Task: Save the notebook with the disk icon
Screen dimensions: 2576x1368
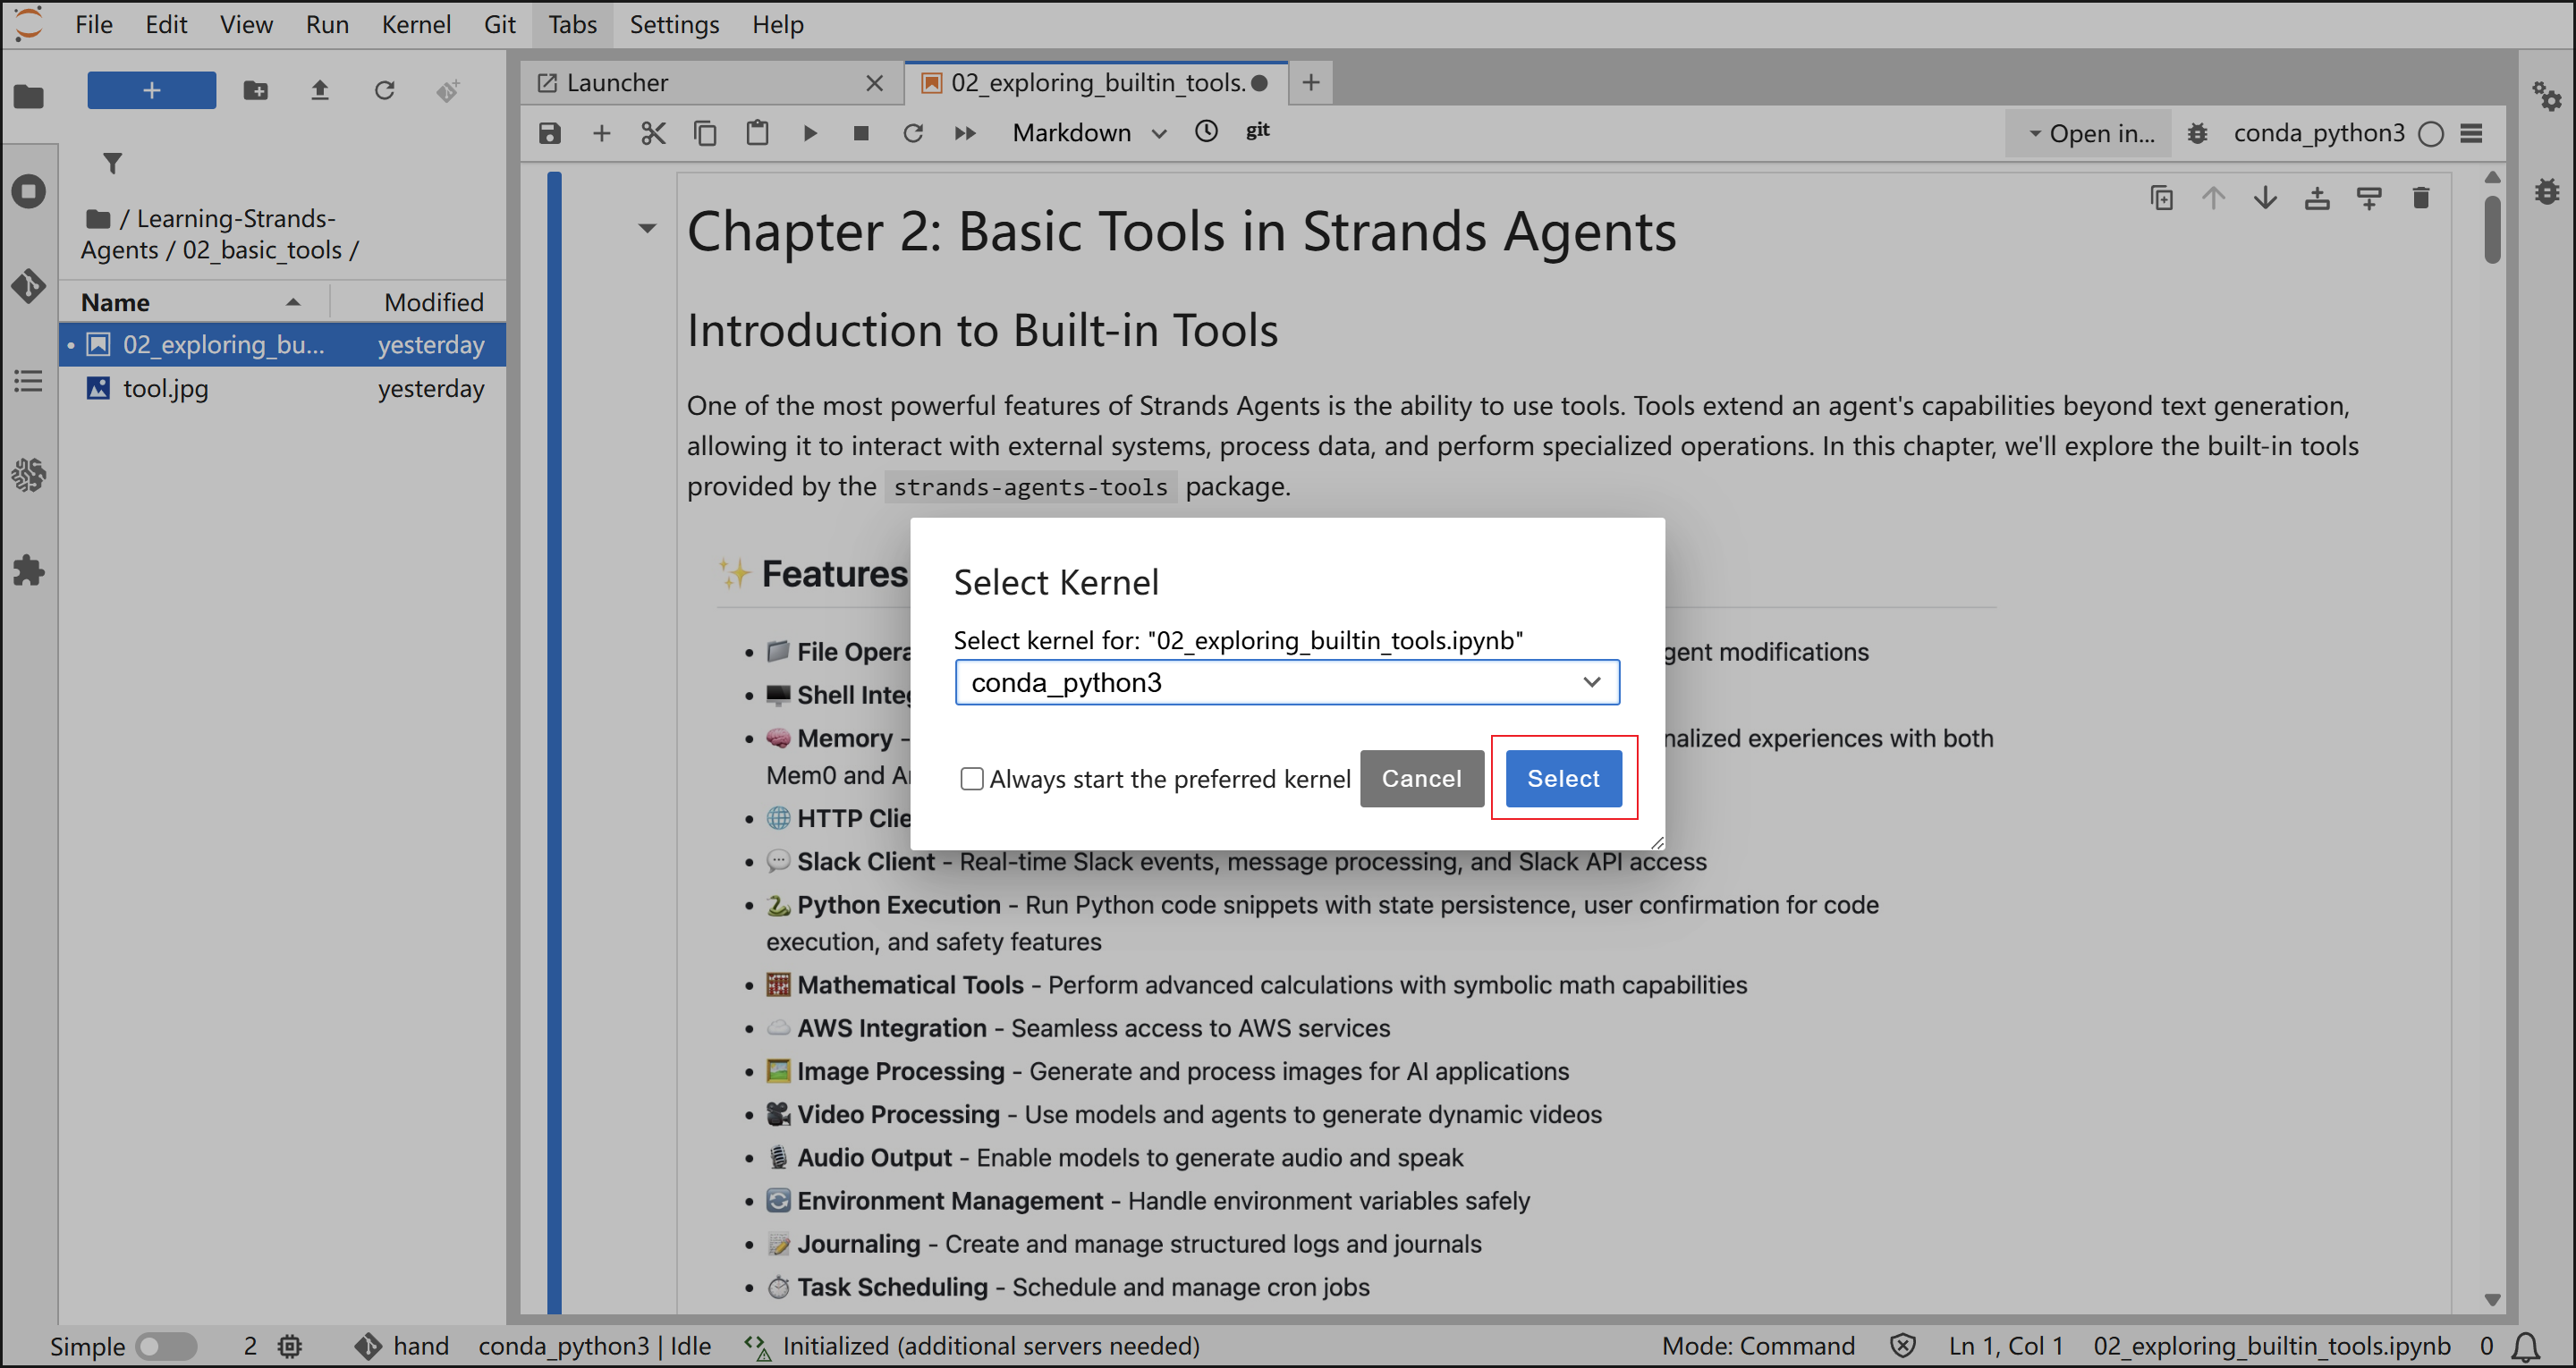Action: [x=549, y=133]
